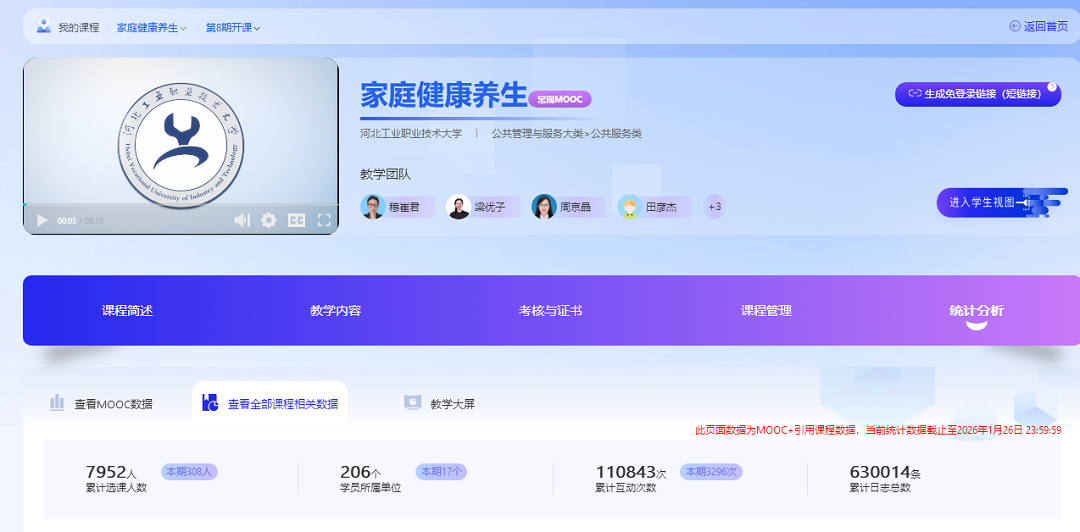1080x532 pixels.
Task: Play the course intro video
Action: tap(42, 221)
